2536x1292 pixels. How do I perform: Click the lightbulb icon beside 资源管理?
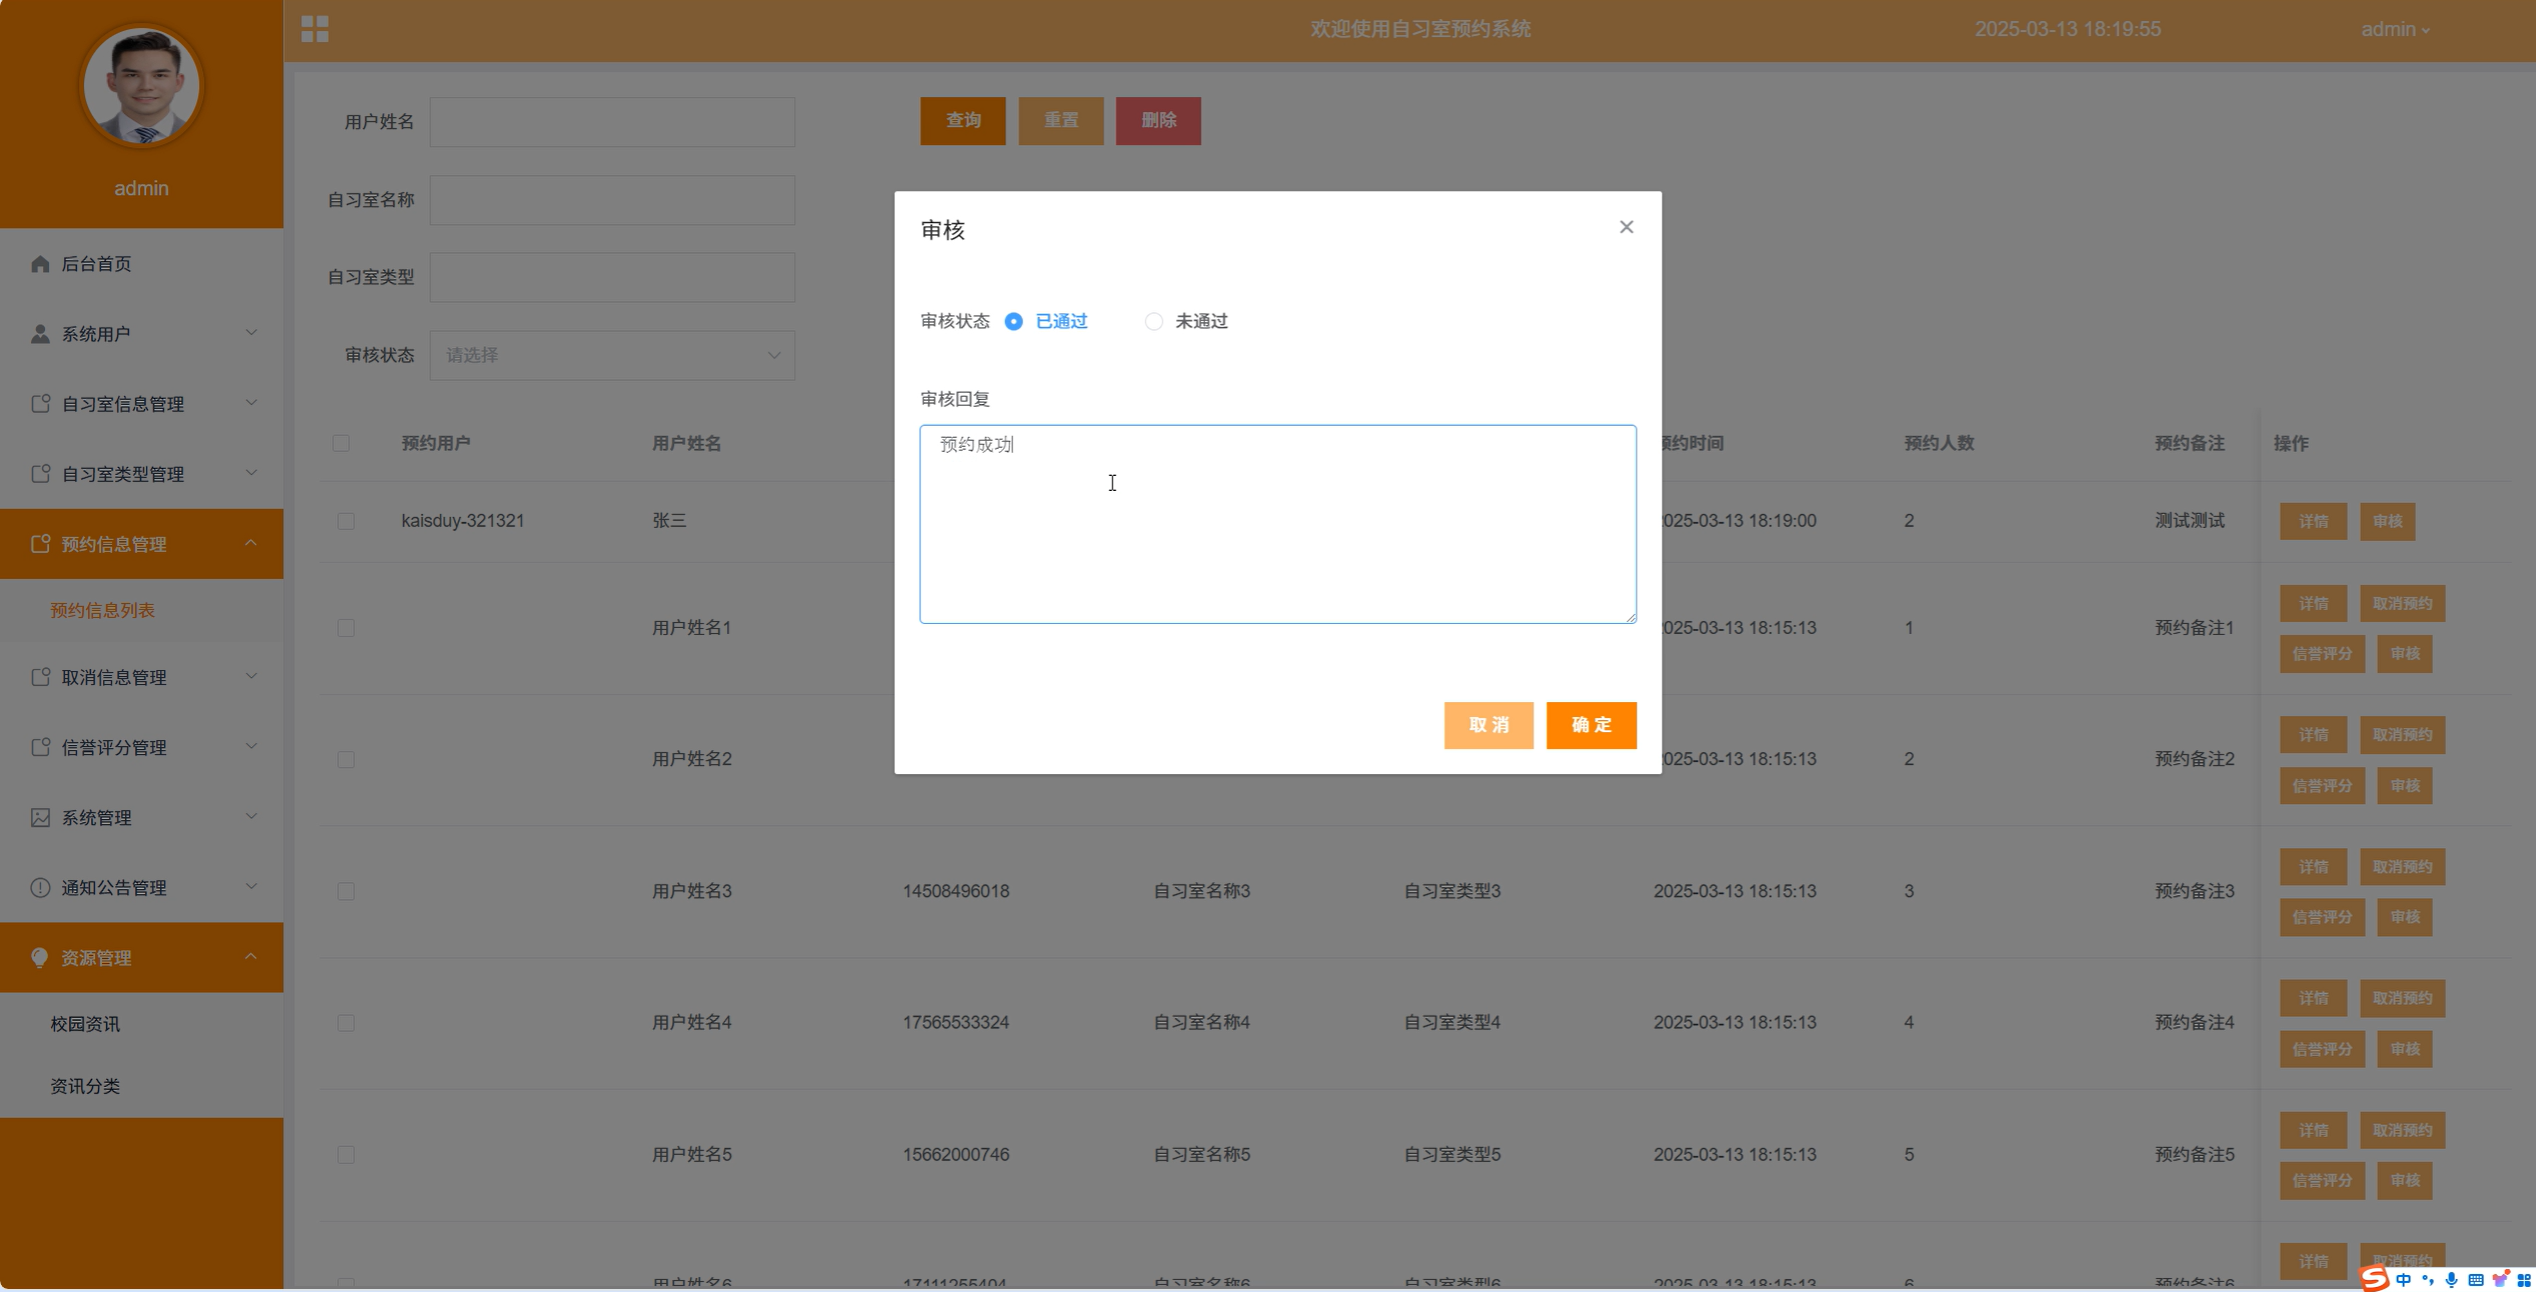(40, 958)
